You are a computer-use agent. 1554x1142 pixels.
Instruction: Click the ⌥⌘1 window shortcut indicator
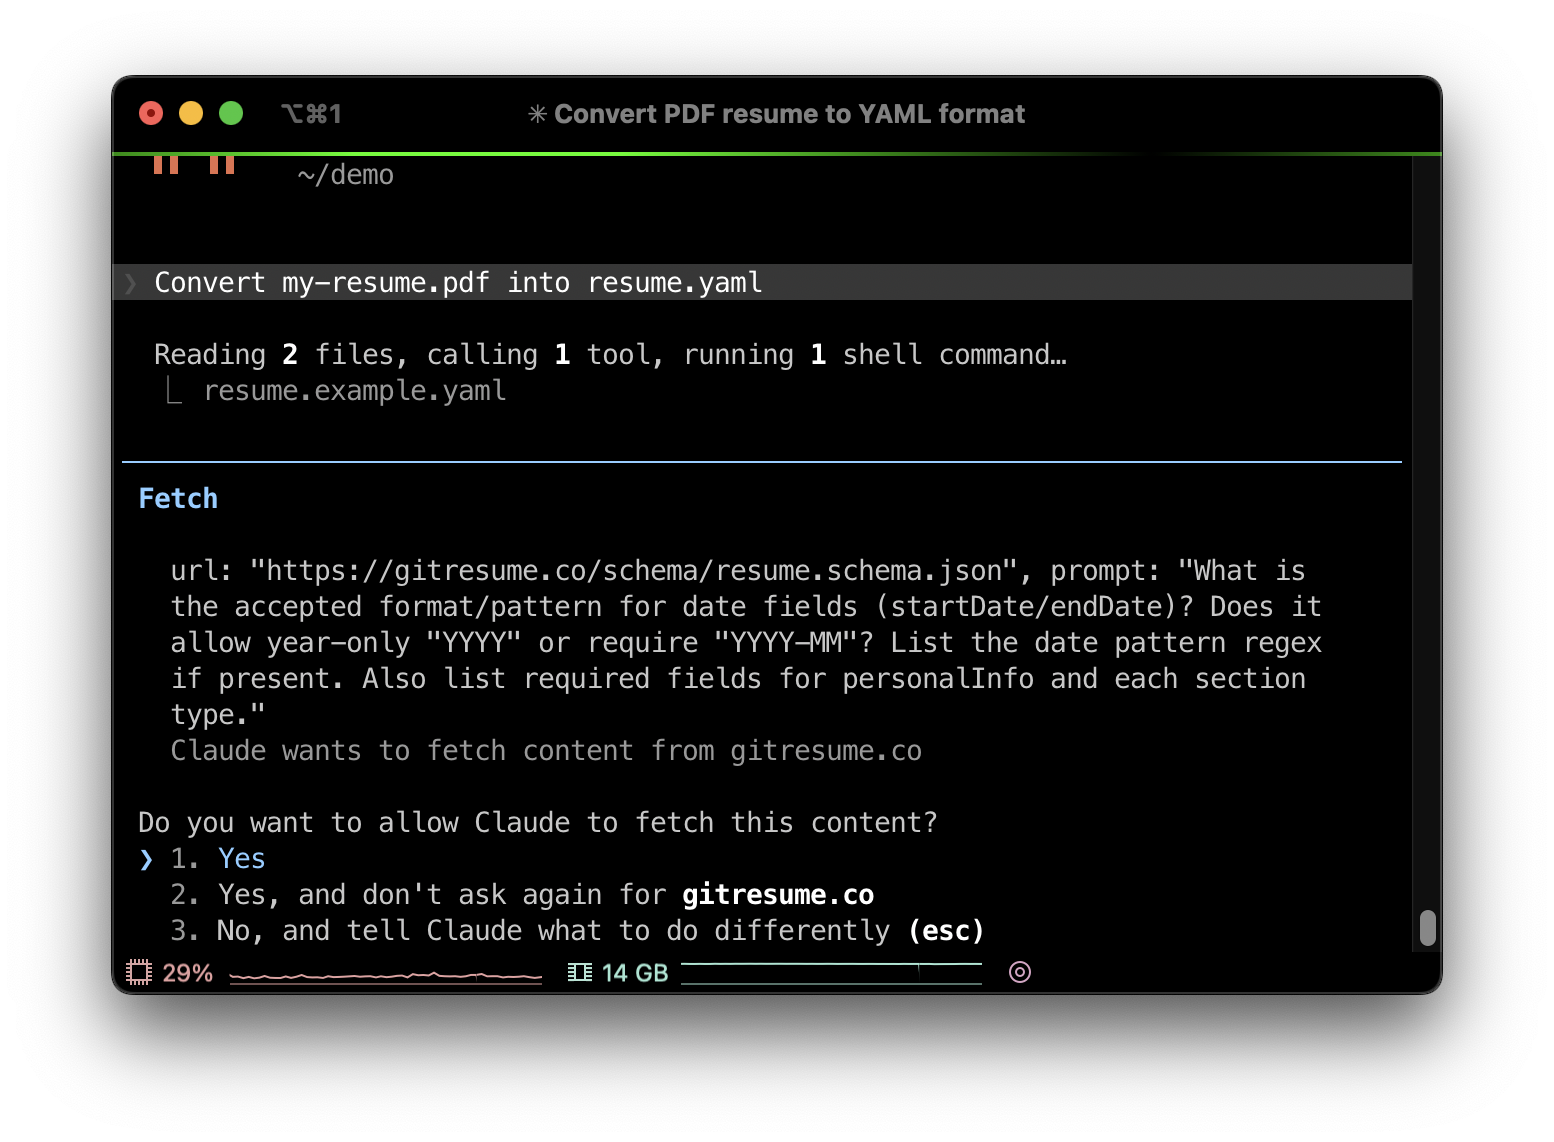coord(312,114)
